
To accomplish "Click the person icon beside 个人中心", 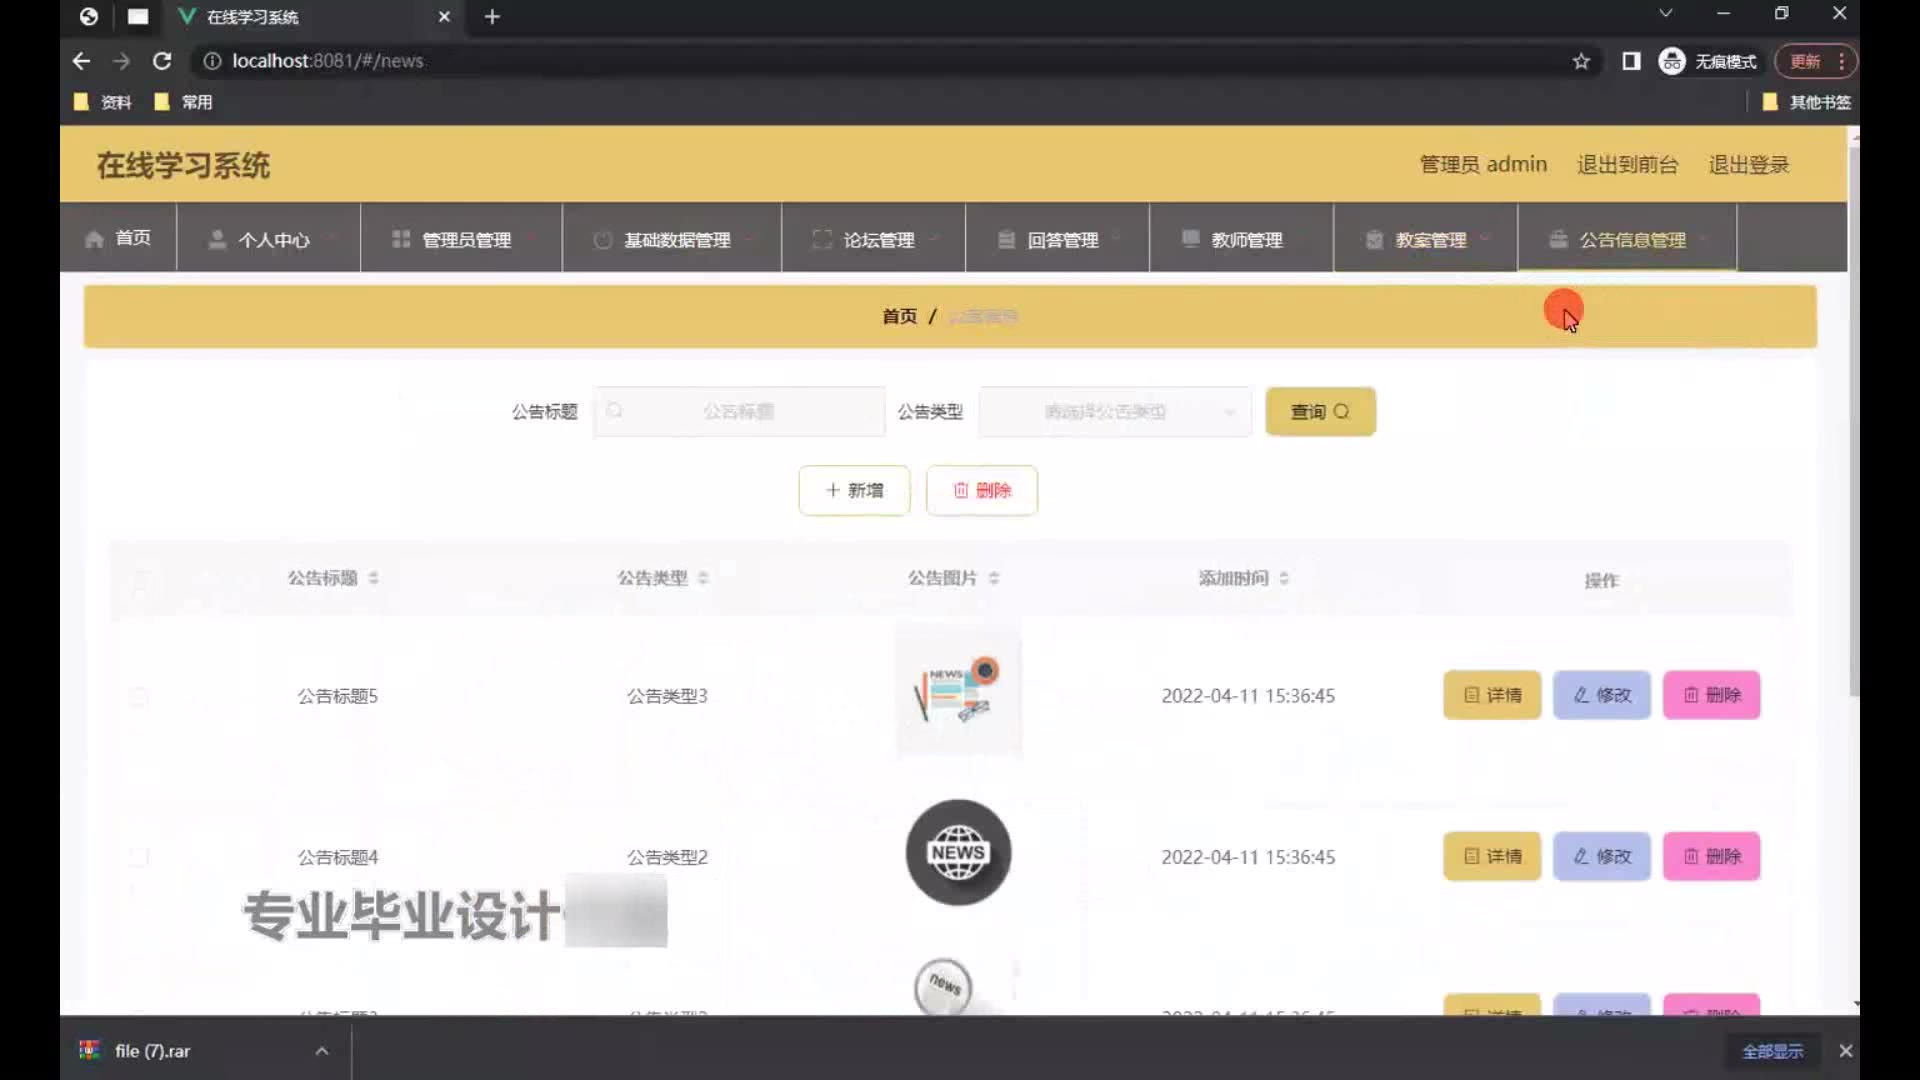I will (x=217, y=239).
